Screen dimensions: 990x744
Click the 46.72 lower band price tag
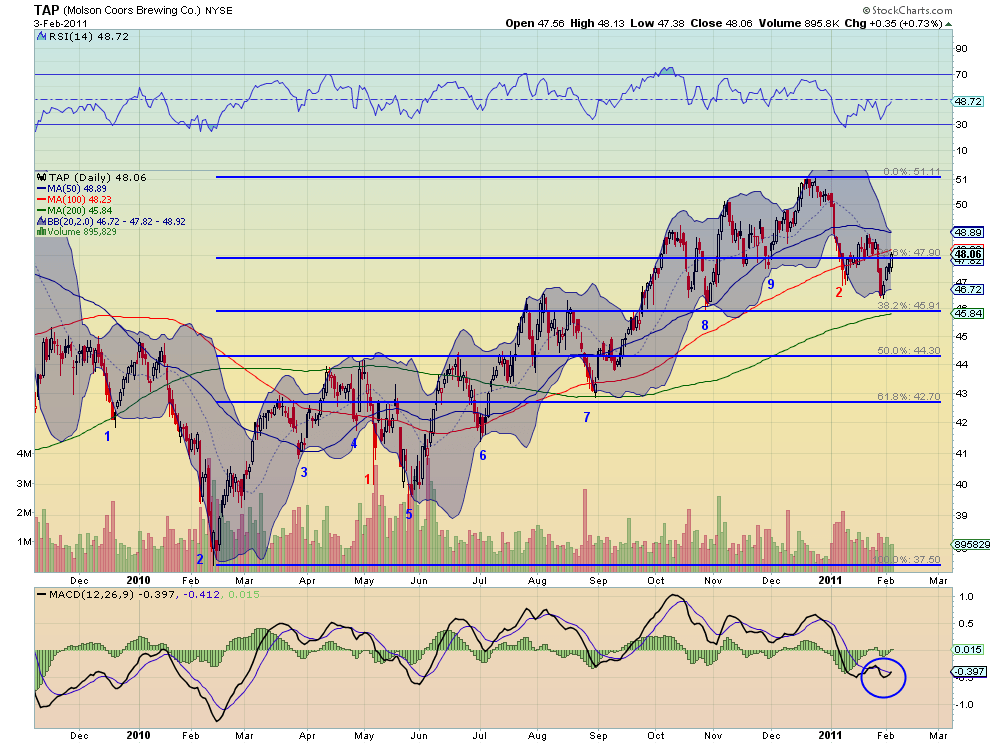[x=968, y=289]
